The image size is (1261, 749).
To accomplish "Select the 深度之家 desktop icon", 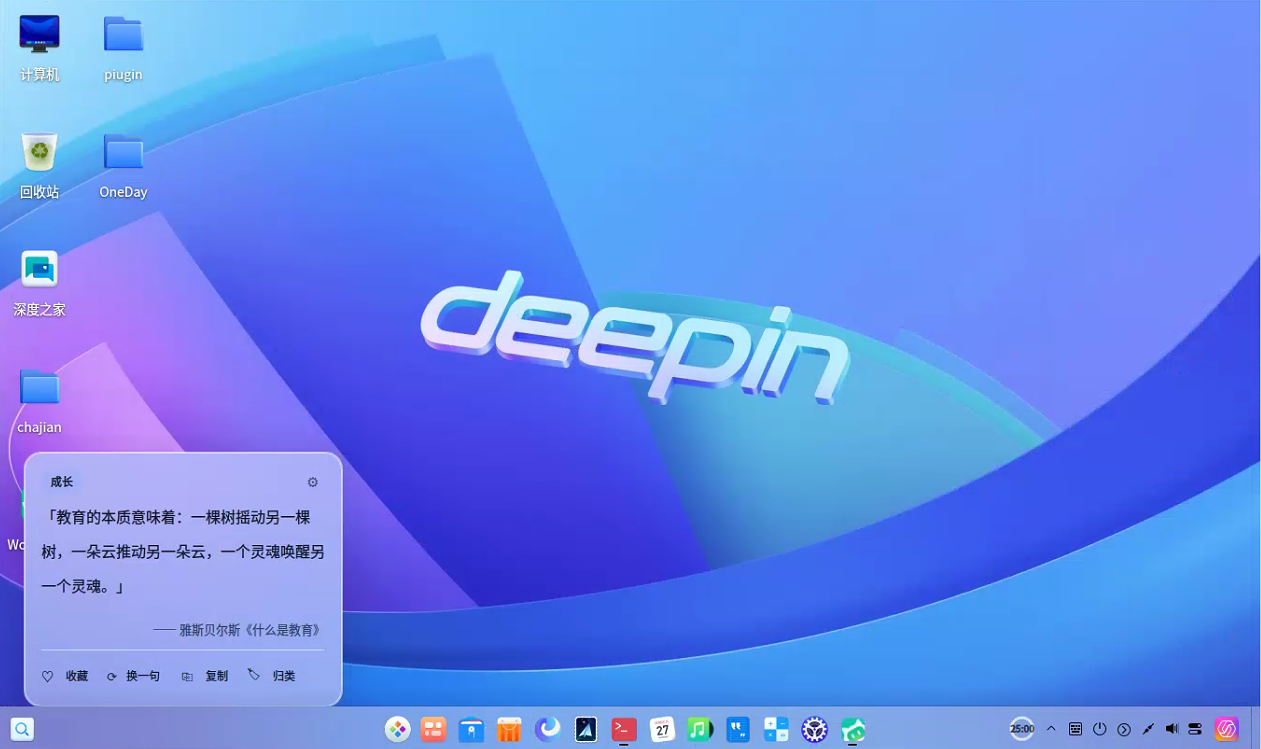I will tap(39, 283).
